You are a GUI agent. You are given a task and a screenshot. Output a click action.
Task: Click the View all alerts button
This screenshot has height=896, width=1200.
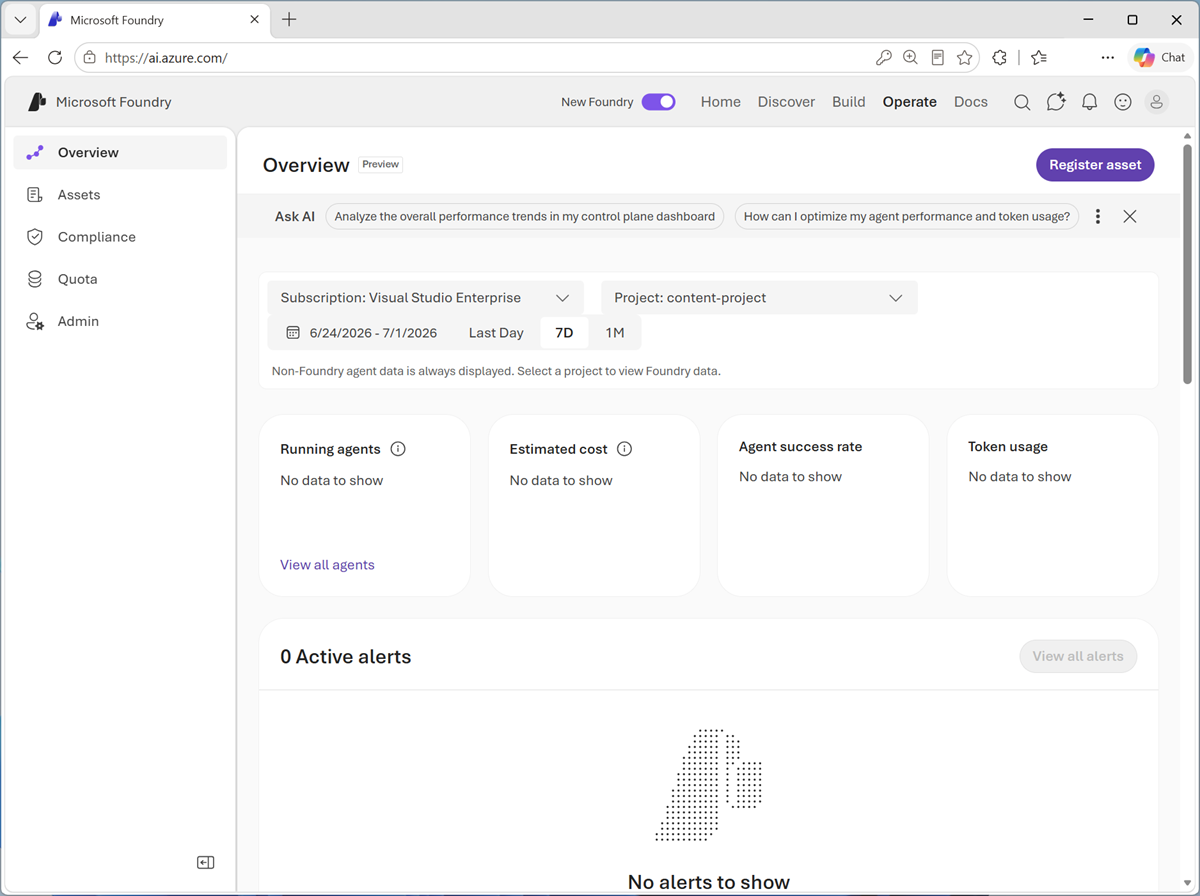(x=1078, y=656)
